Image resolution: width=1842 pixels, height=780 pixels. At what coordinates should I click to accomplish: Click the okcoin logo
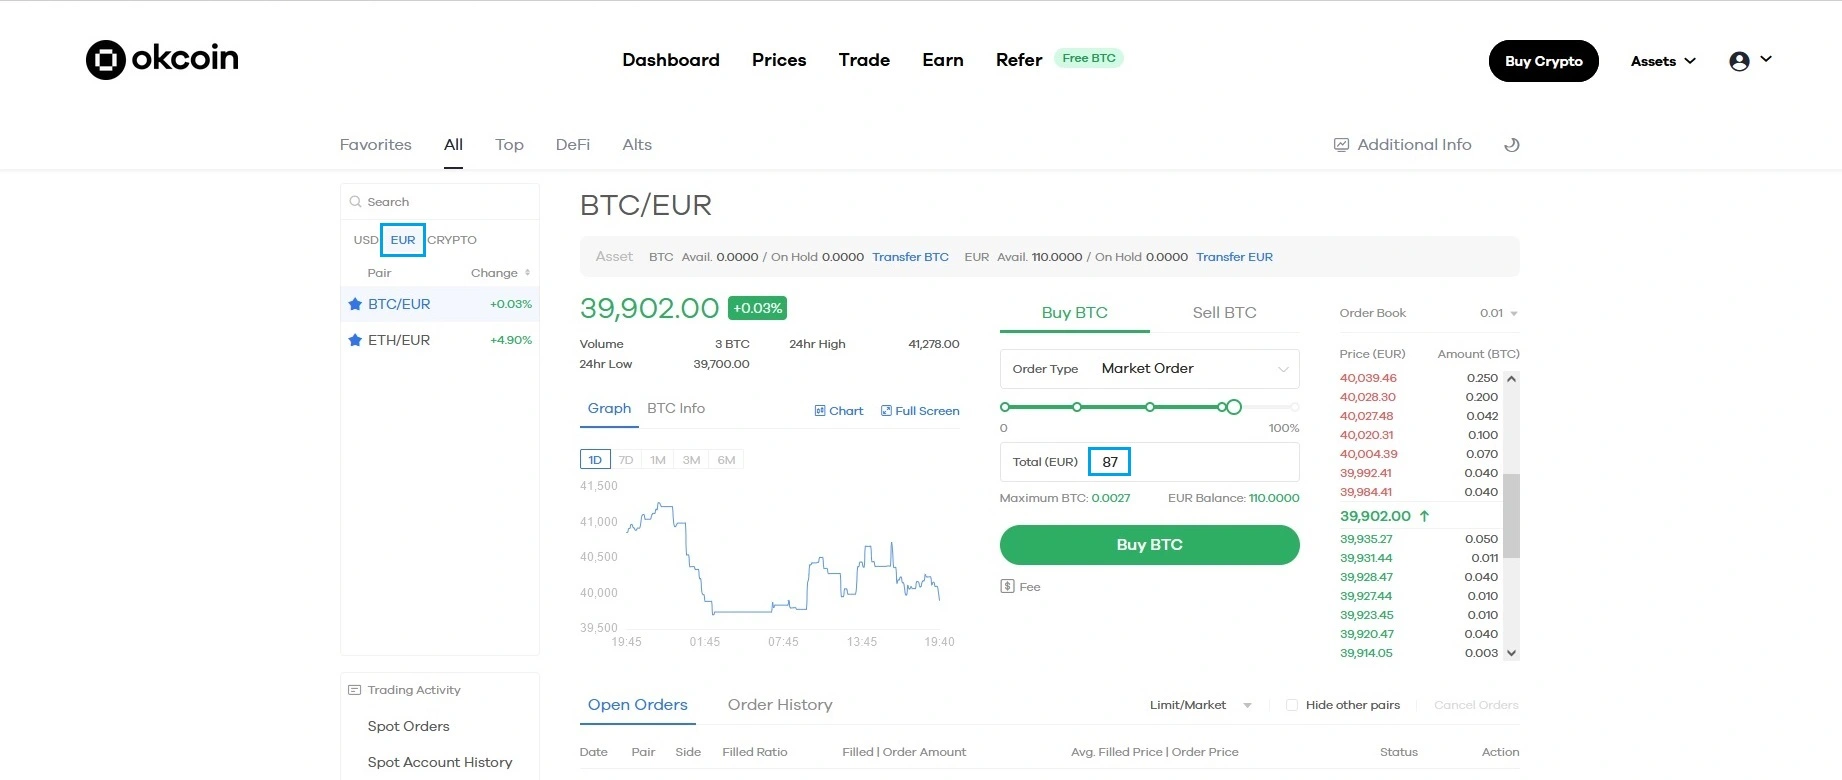(x=161, y=59)
